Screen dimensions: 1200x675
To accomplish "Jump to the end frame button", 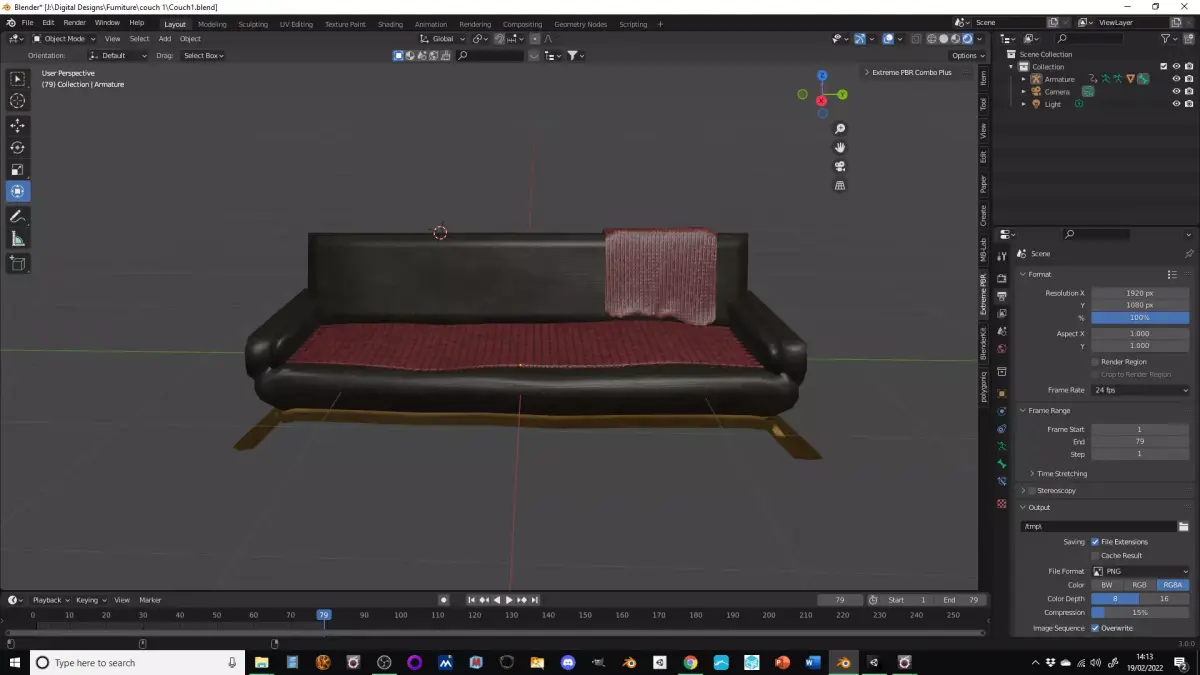I will (536, 600).
